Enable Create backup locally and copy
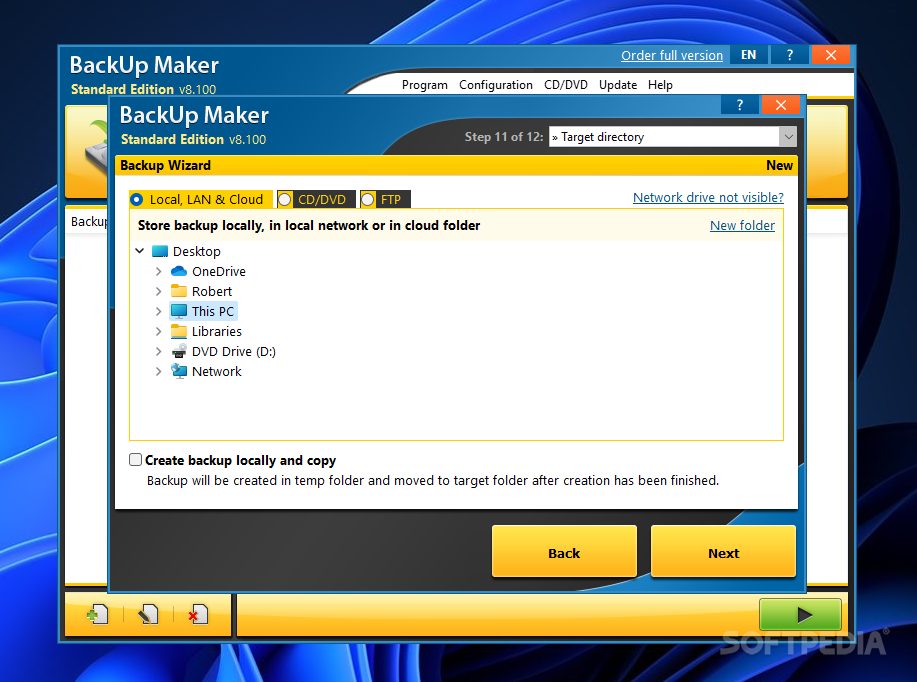The image size is (917, 682). point(136,460)
